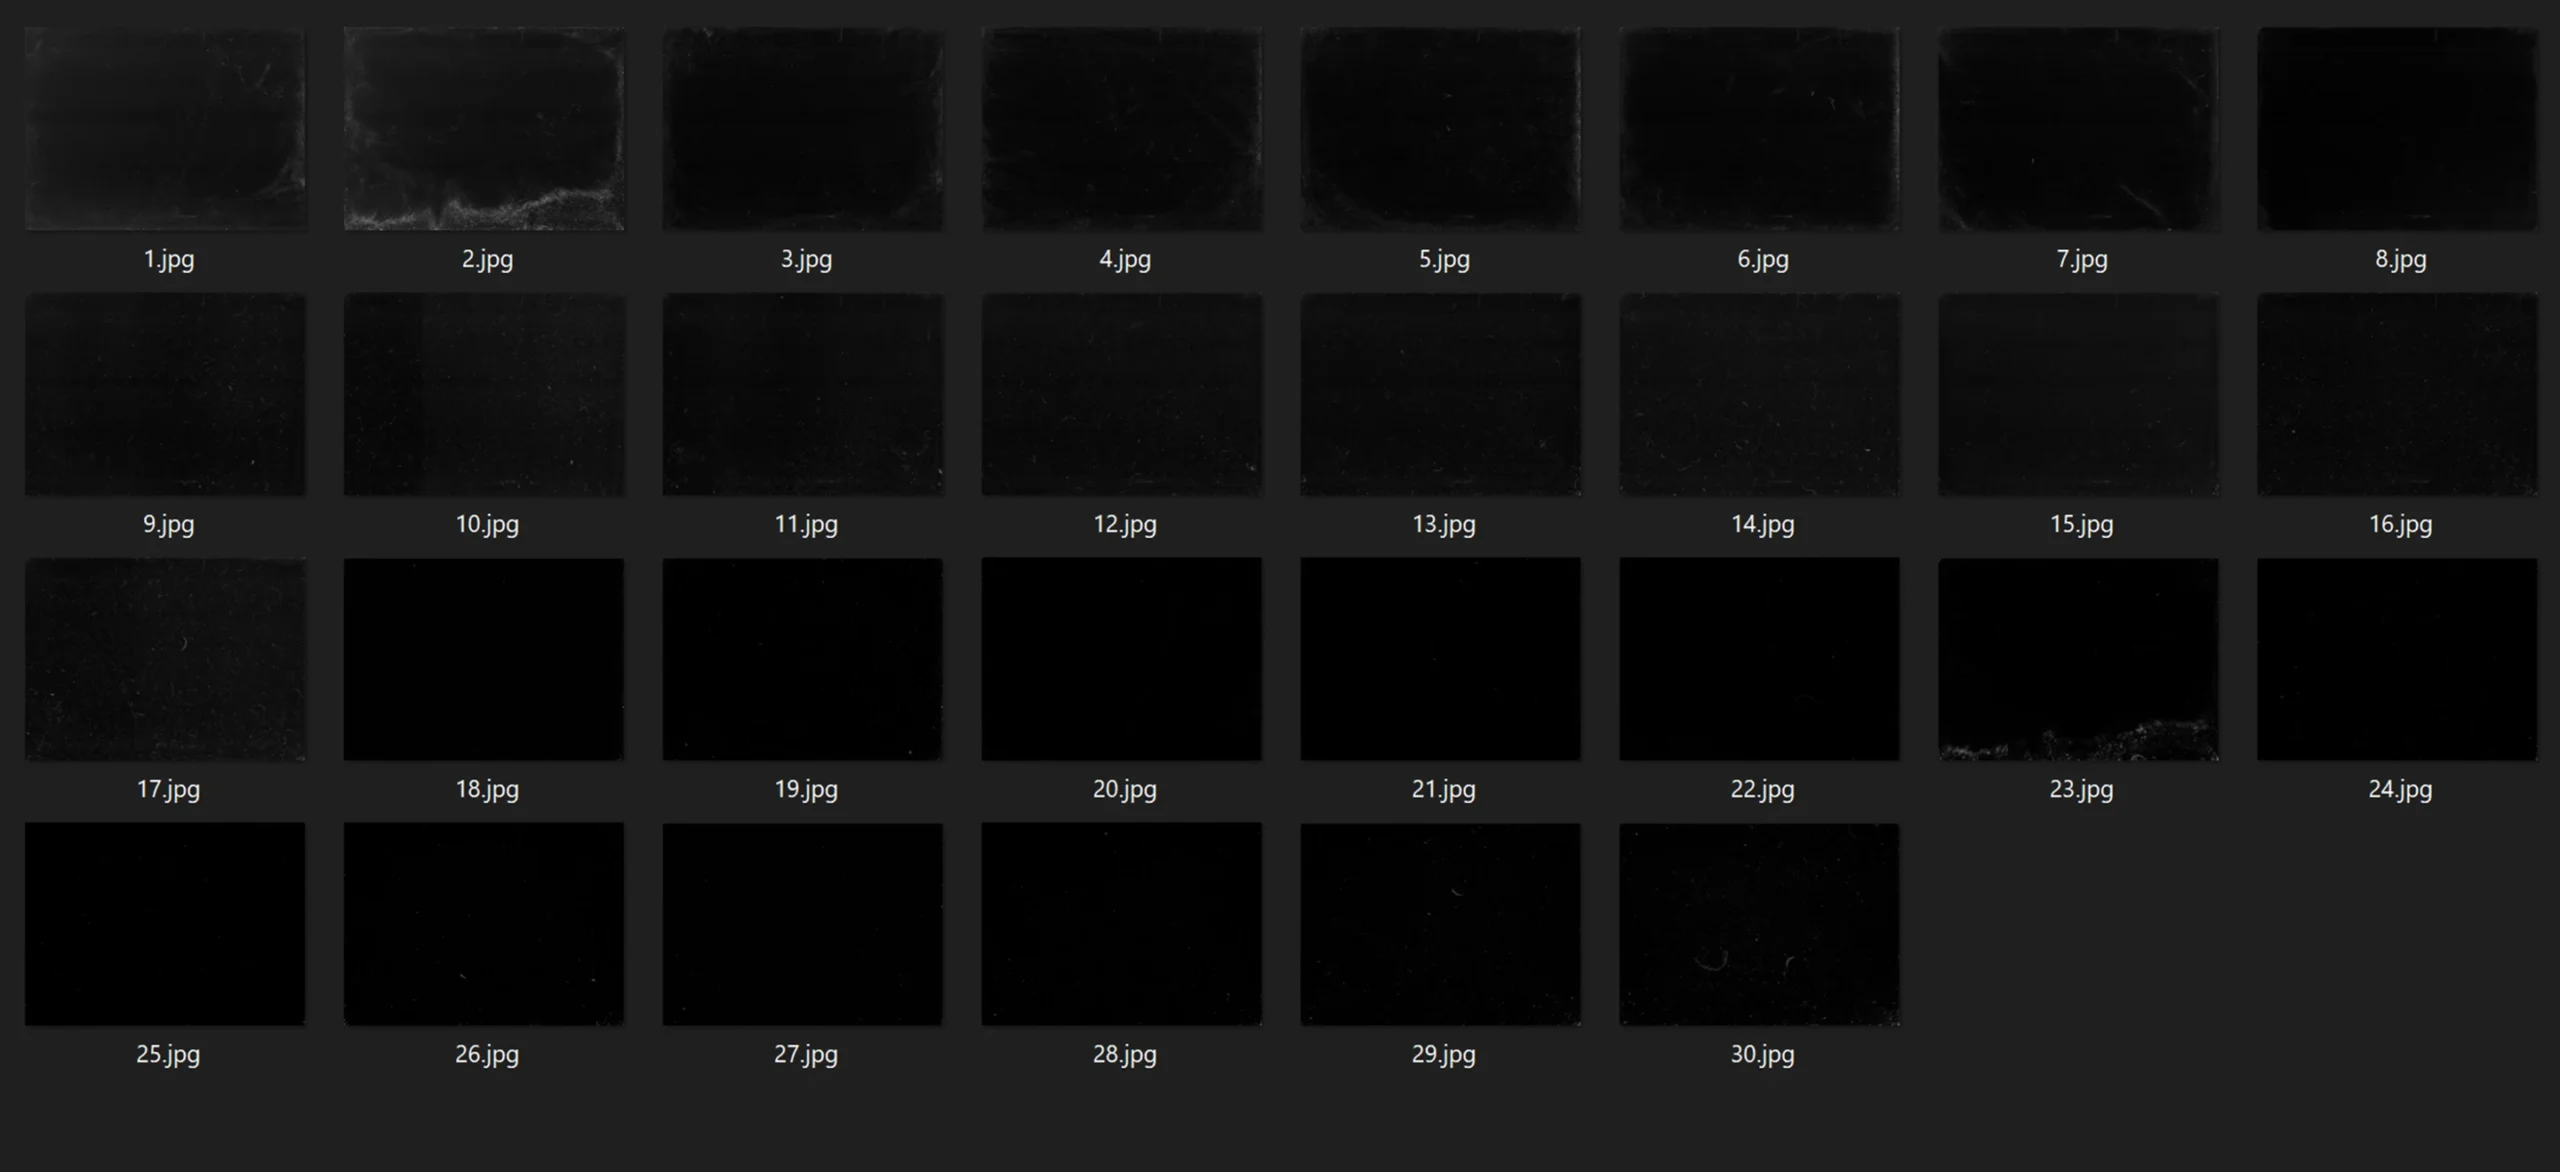The width and height of the screenshot is (2560, 1172).
Task: Click the 10.jpg thumbnail
Action: [x=484, y=394]
